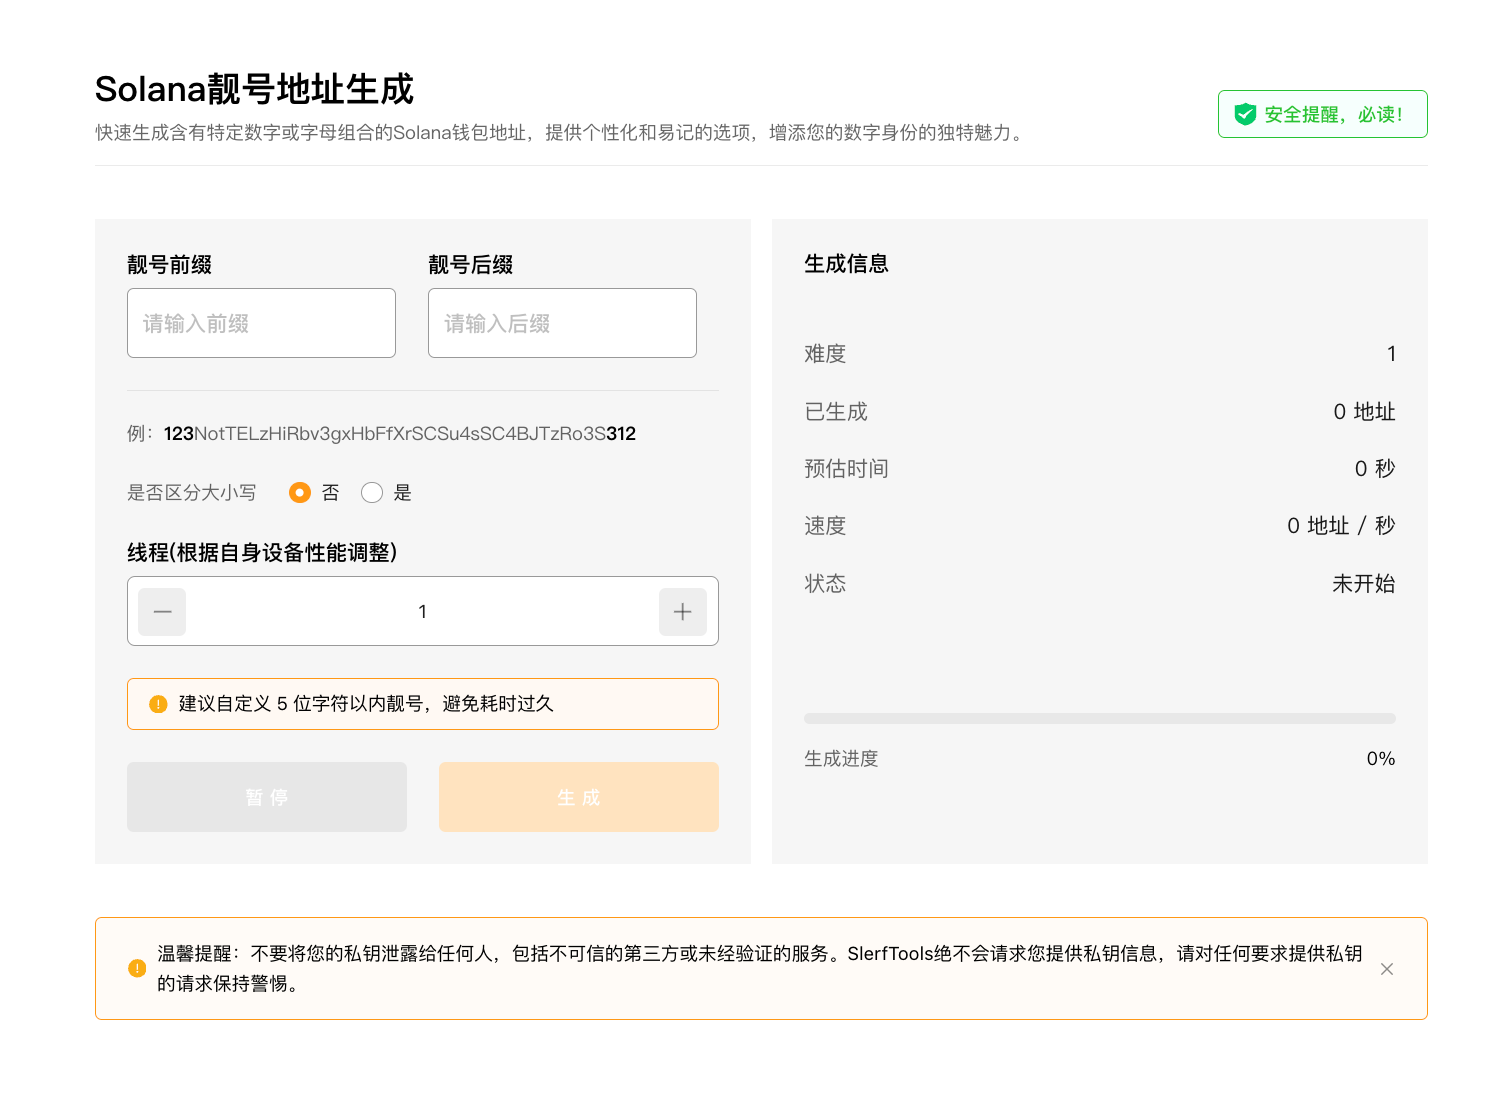Click the 暂停 button

pos(267,797)
